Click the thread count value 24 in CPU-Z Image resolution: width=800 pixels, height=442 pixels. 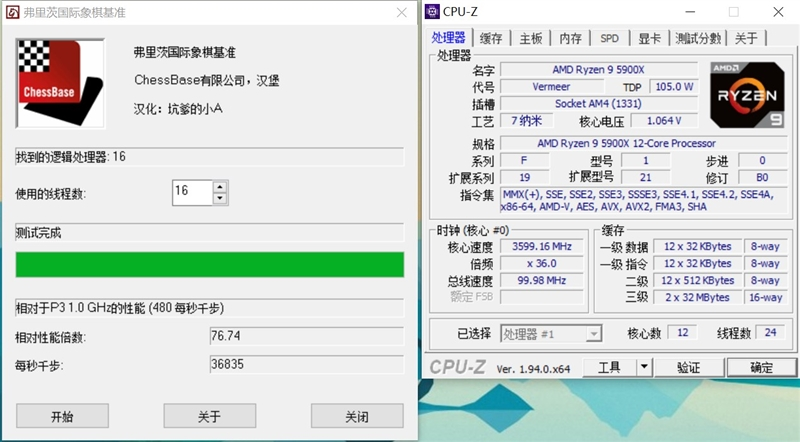point(770,333)
